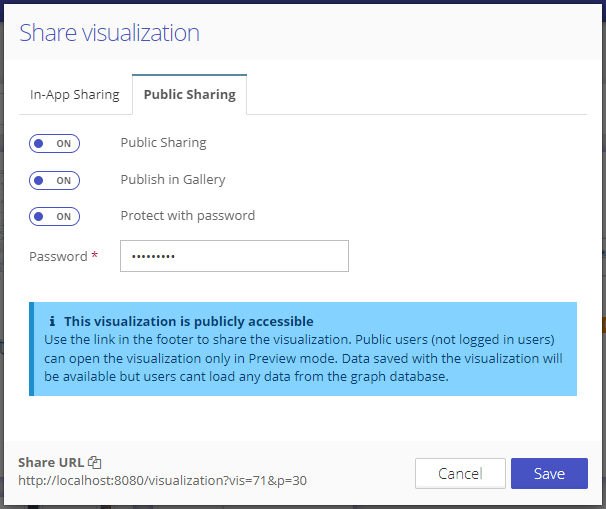
Task: Click the info icon in the blue banner
Action: click(x=52, y=322)
